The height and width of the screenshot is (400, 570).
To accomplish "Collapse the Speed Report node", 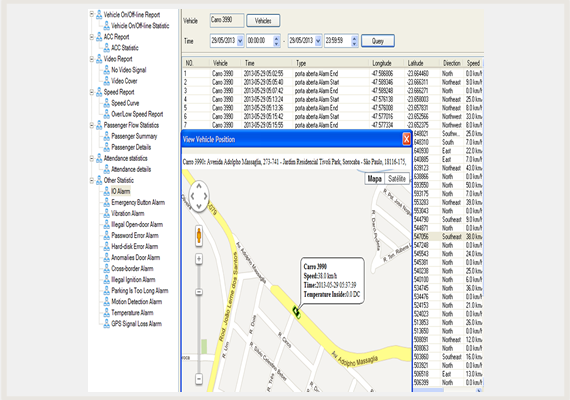I will (x=92, y=92).
